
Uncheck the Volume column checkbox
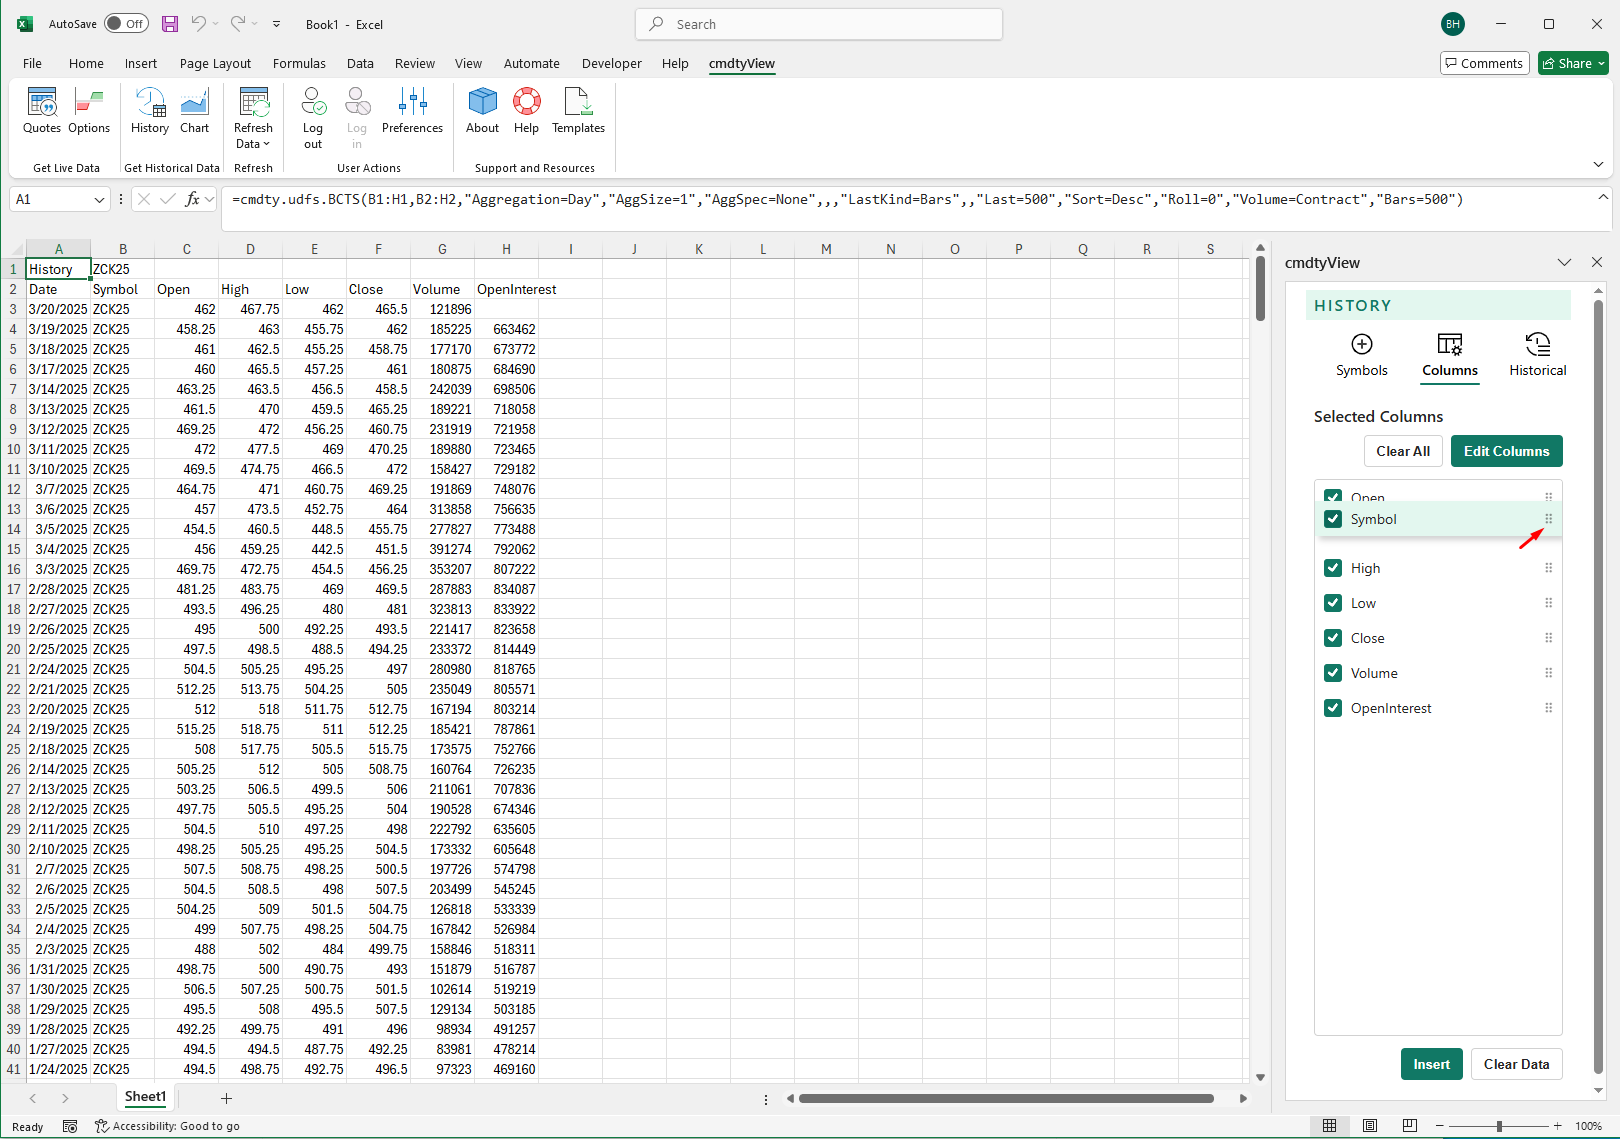(1333, 673)
